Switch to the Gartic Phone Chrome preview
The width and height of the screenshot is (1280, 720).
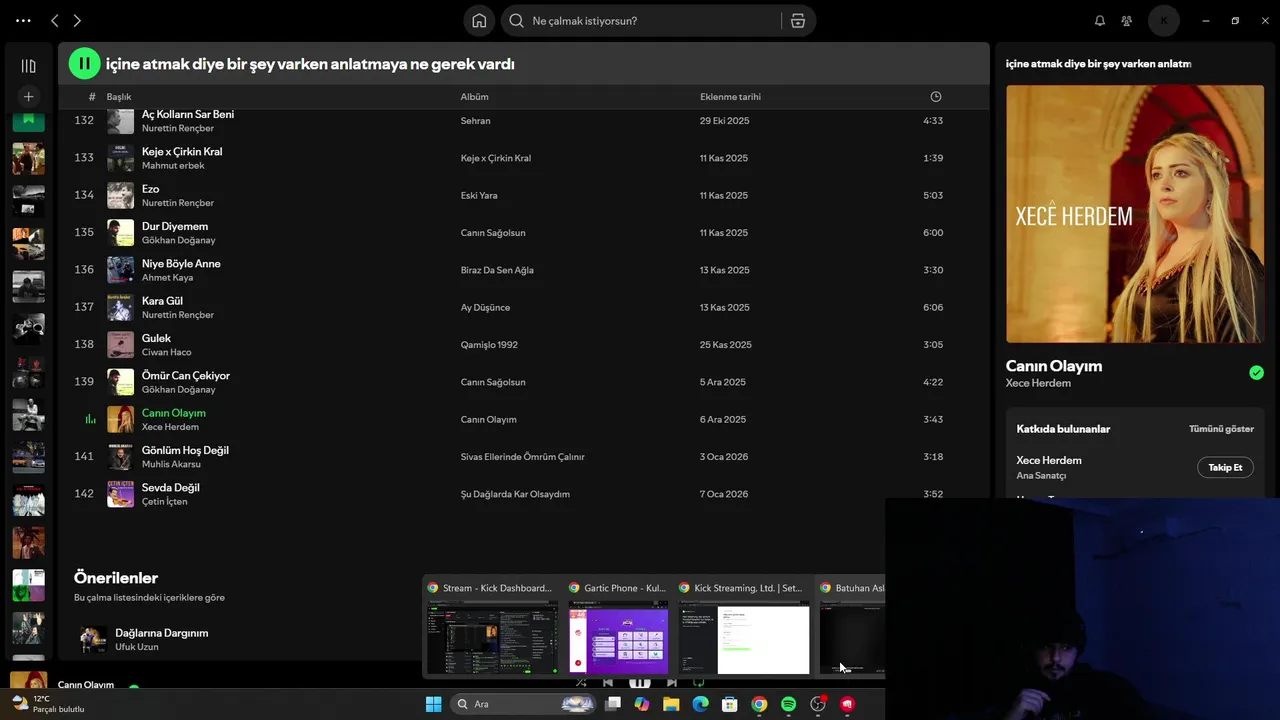(618, 628)
